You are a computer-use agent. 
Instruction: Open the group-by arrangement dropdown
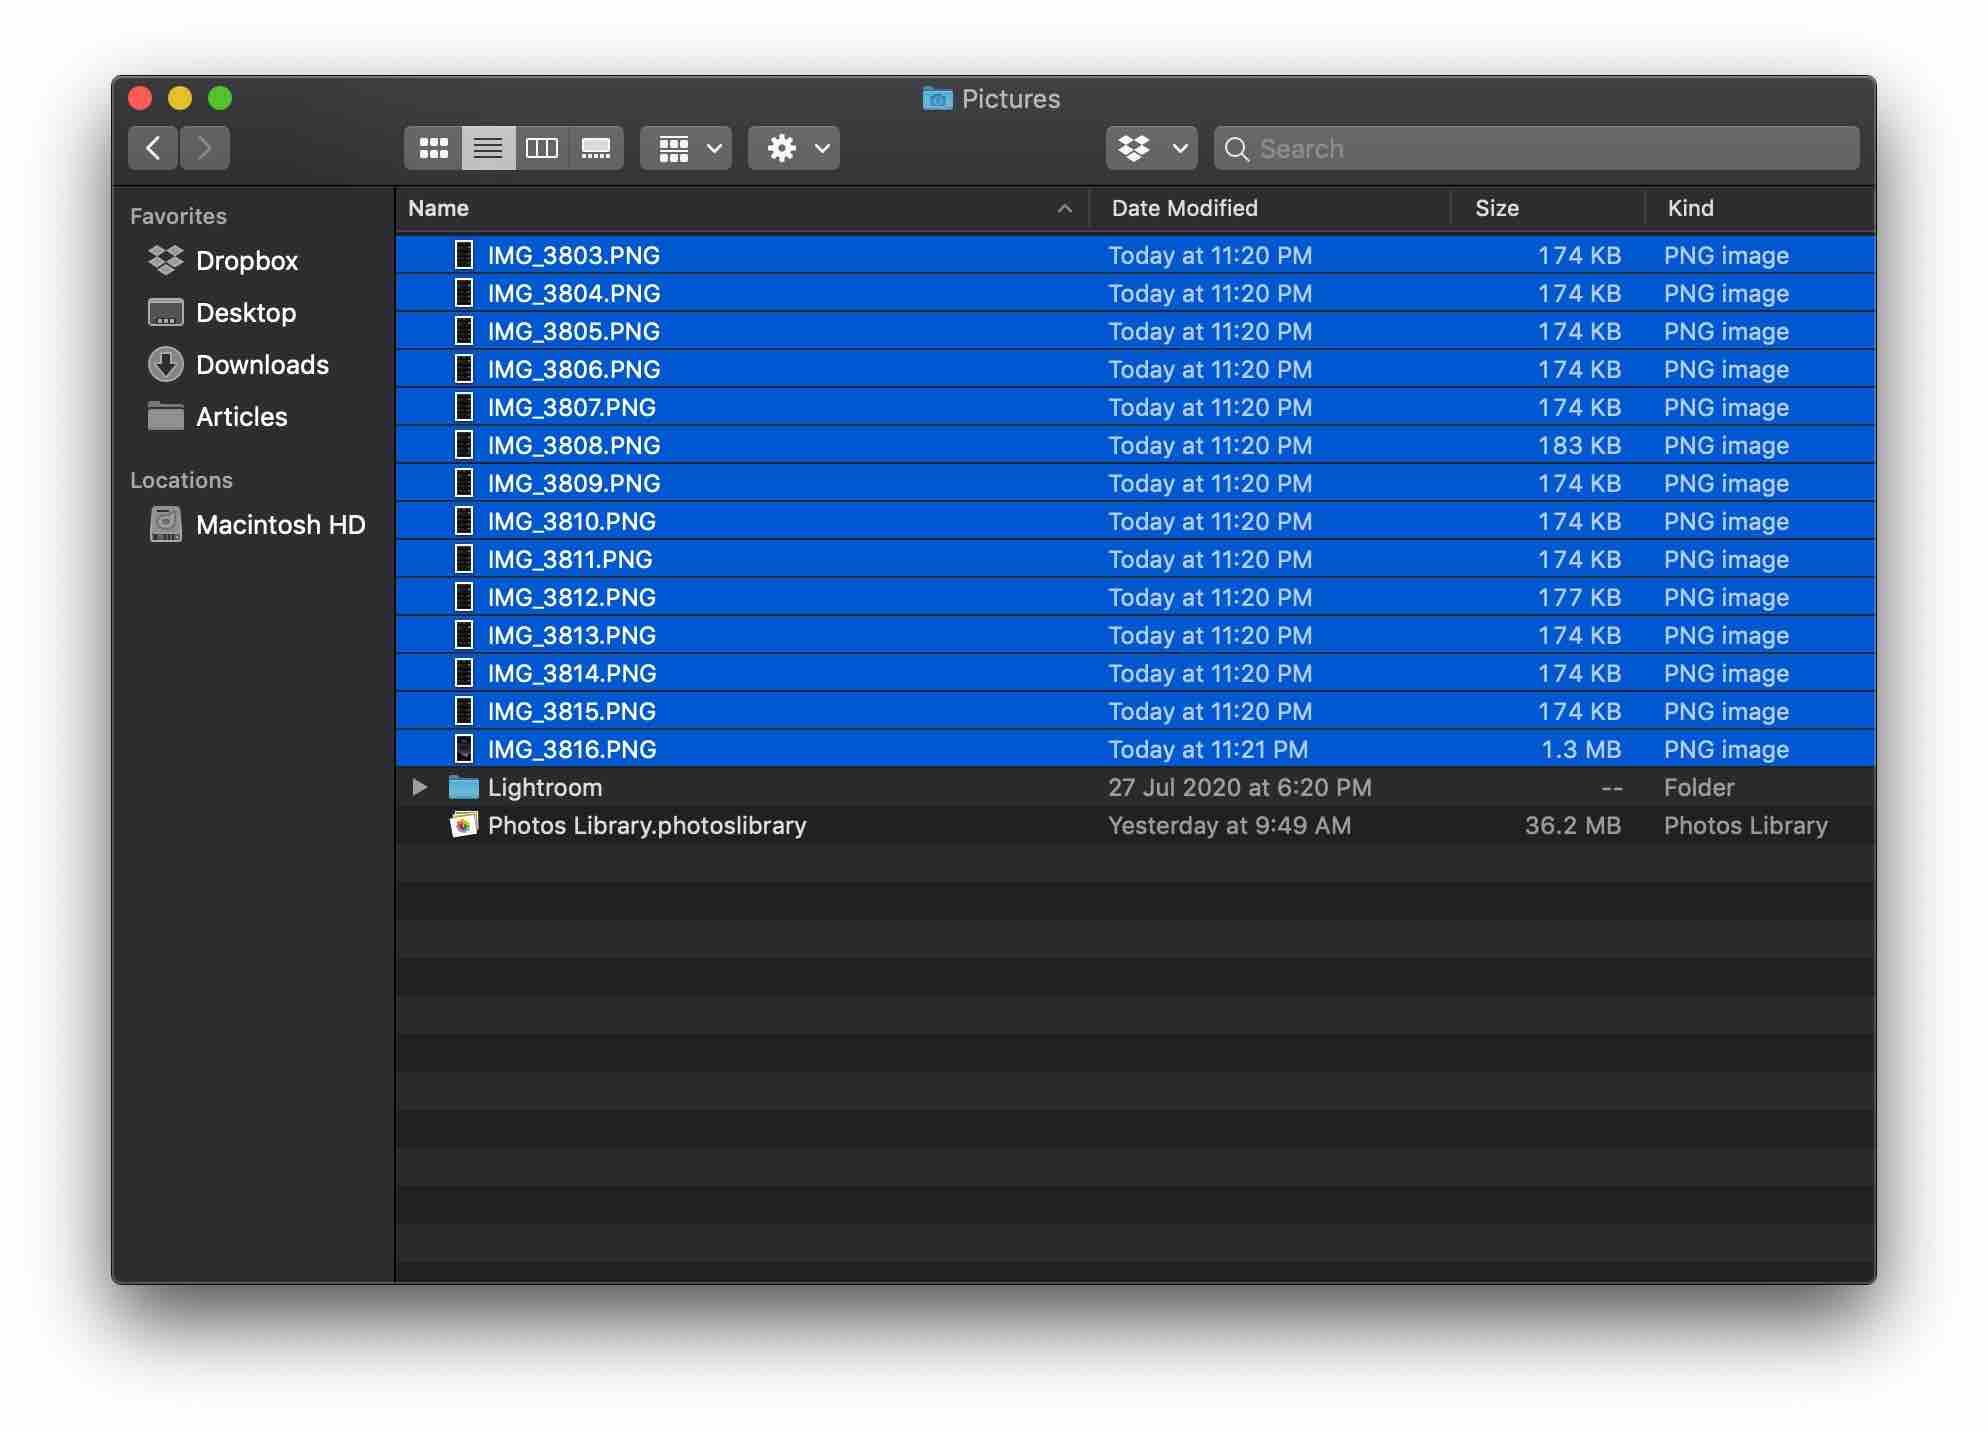click(686, 148)
